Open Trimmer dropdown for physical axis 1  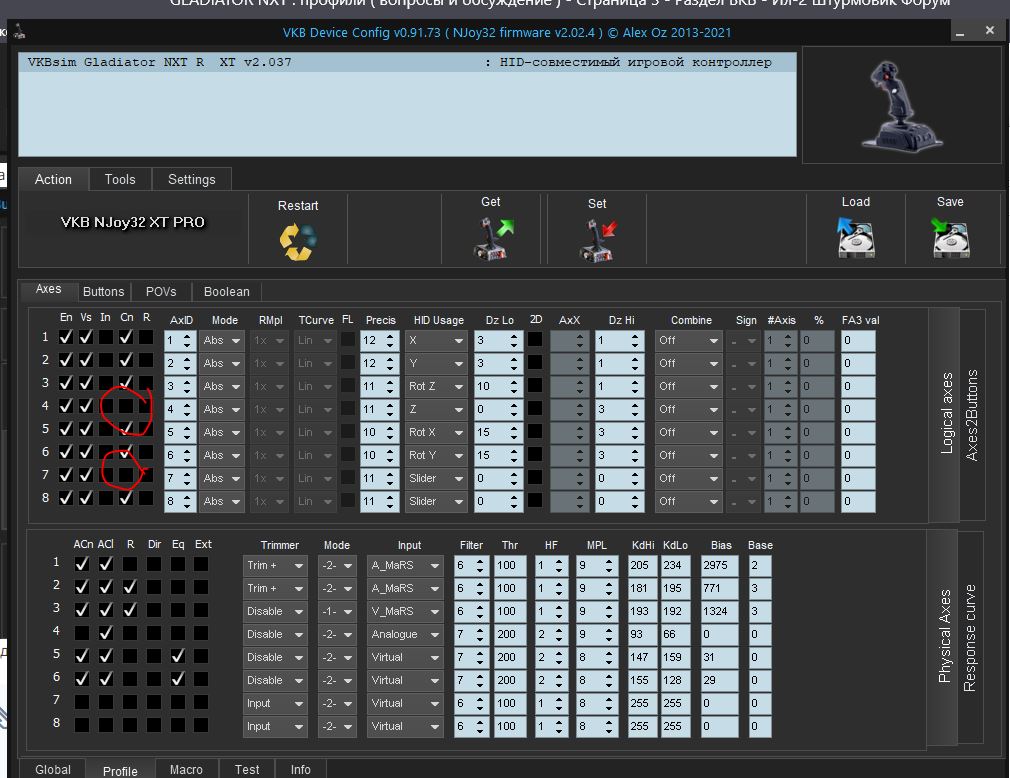[x=275, y=565]
